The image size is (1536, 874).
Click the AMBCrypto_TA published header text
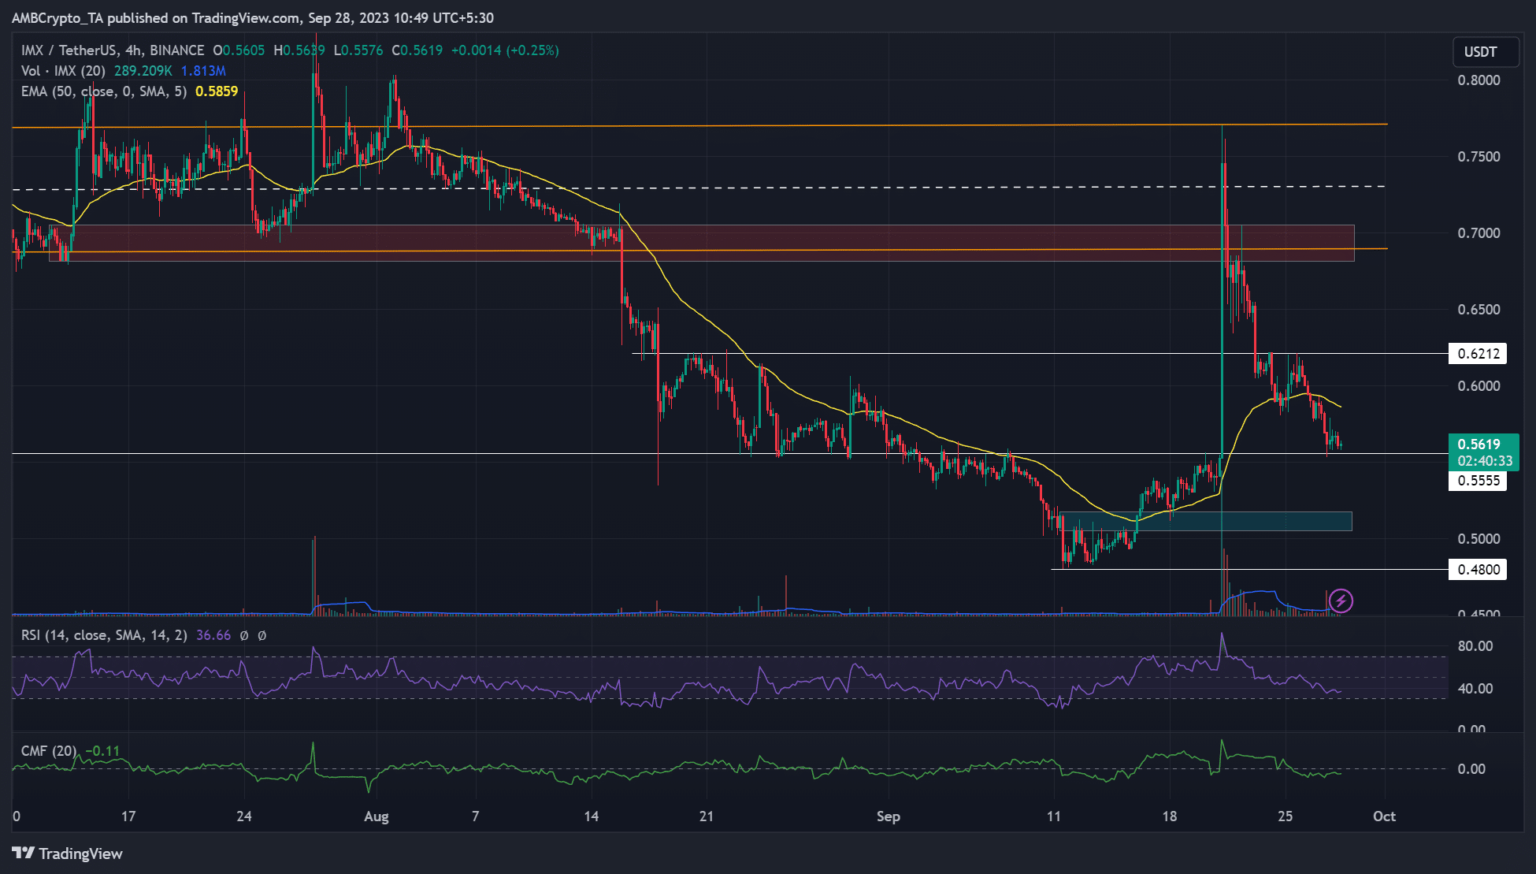[252, 18]
